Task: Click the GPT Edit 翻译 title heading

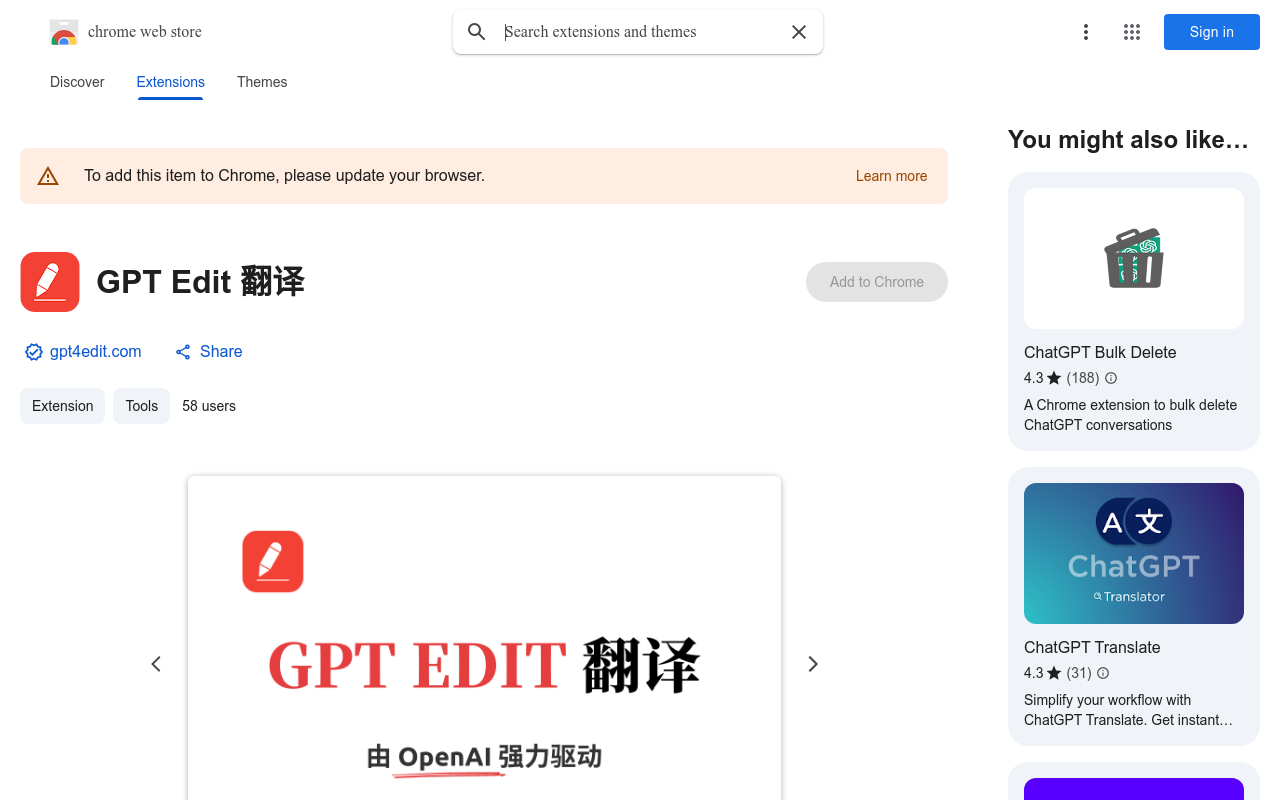Action: tap(200, 282)
